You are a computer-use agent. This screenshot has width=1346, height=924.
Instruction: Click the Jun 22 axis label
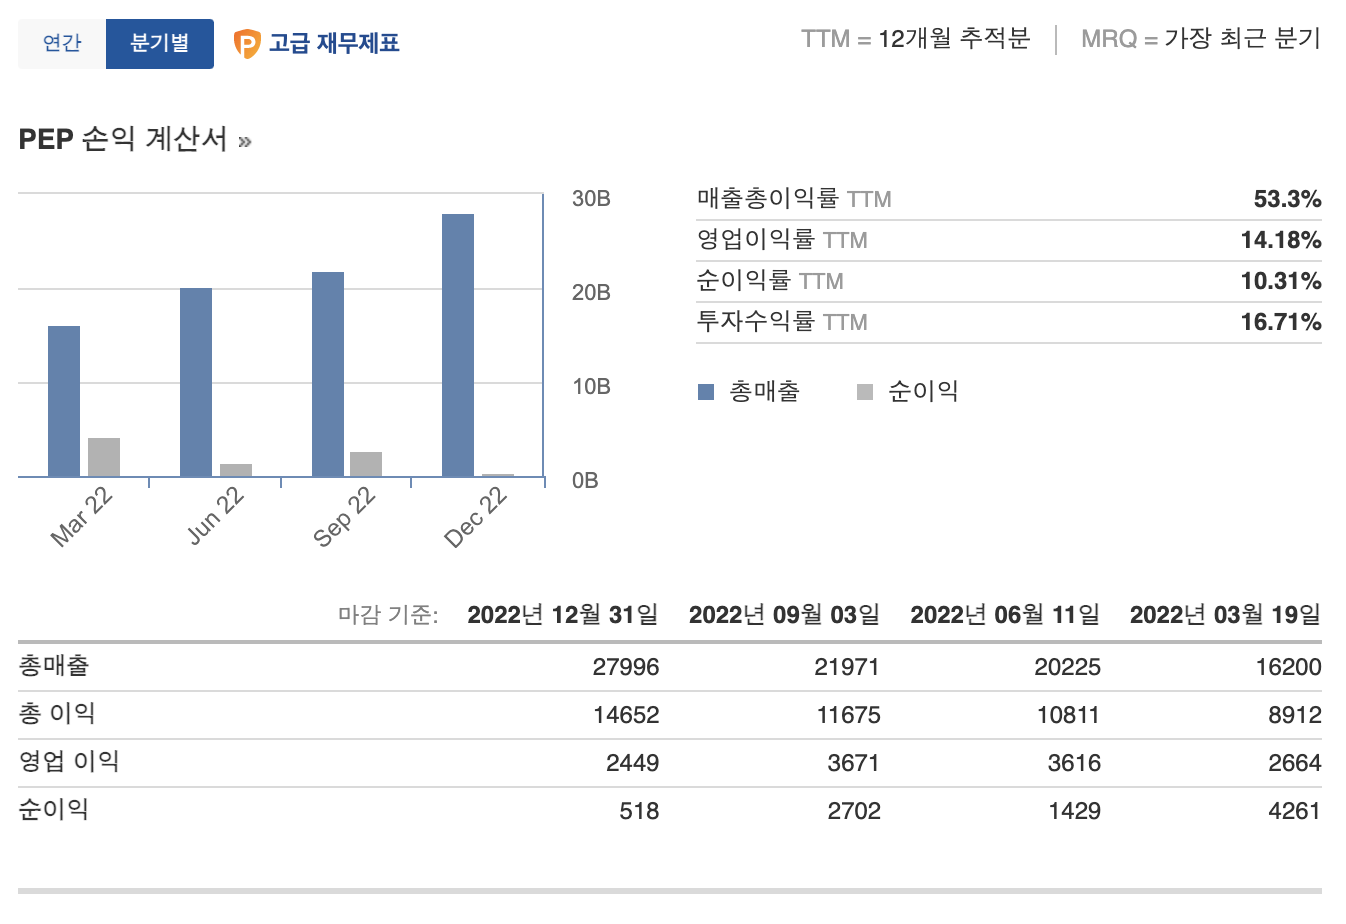(216, 516)
